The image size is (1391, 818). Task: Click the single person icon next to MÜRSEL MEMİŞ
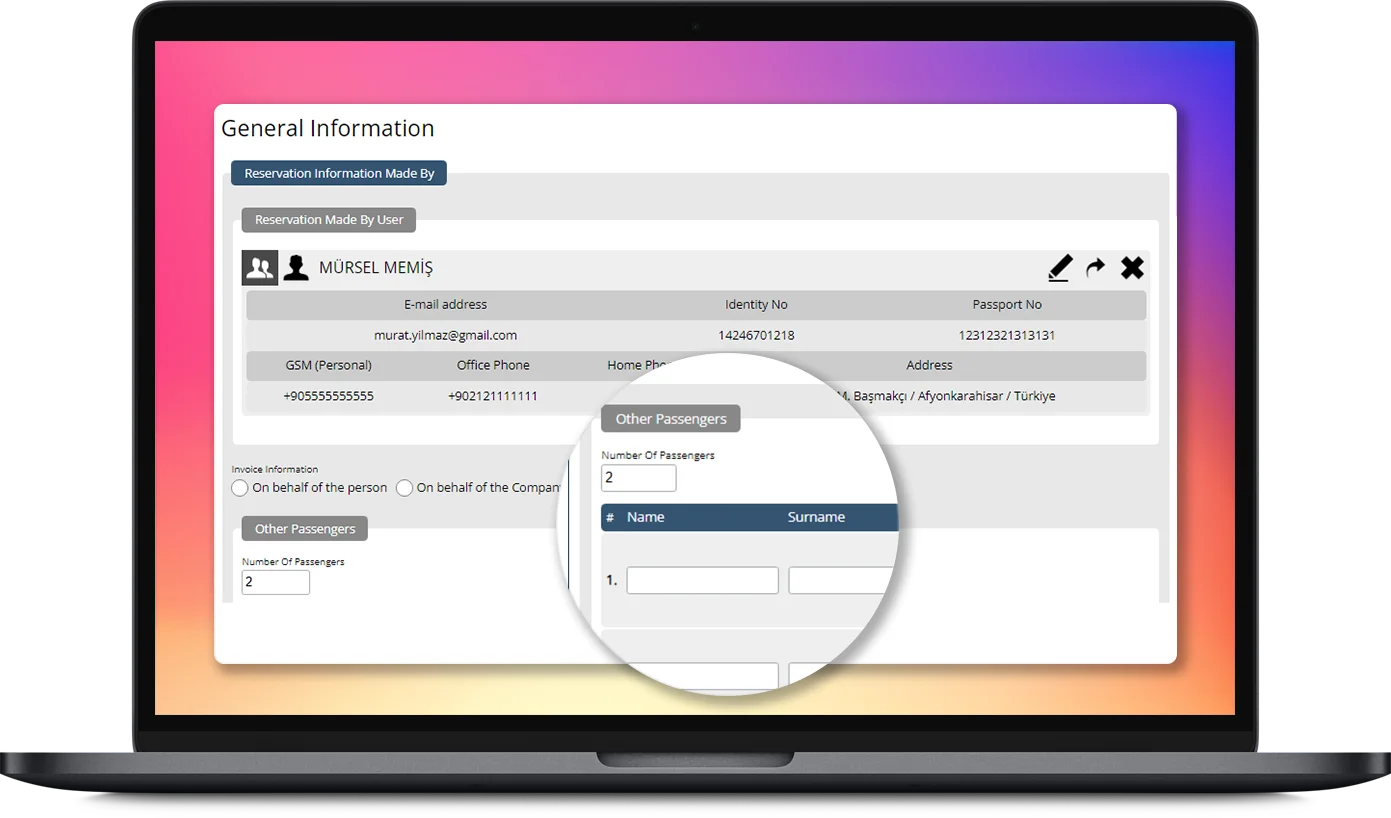click(296, 267)
